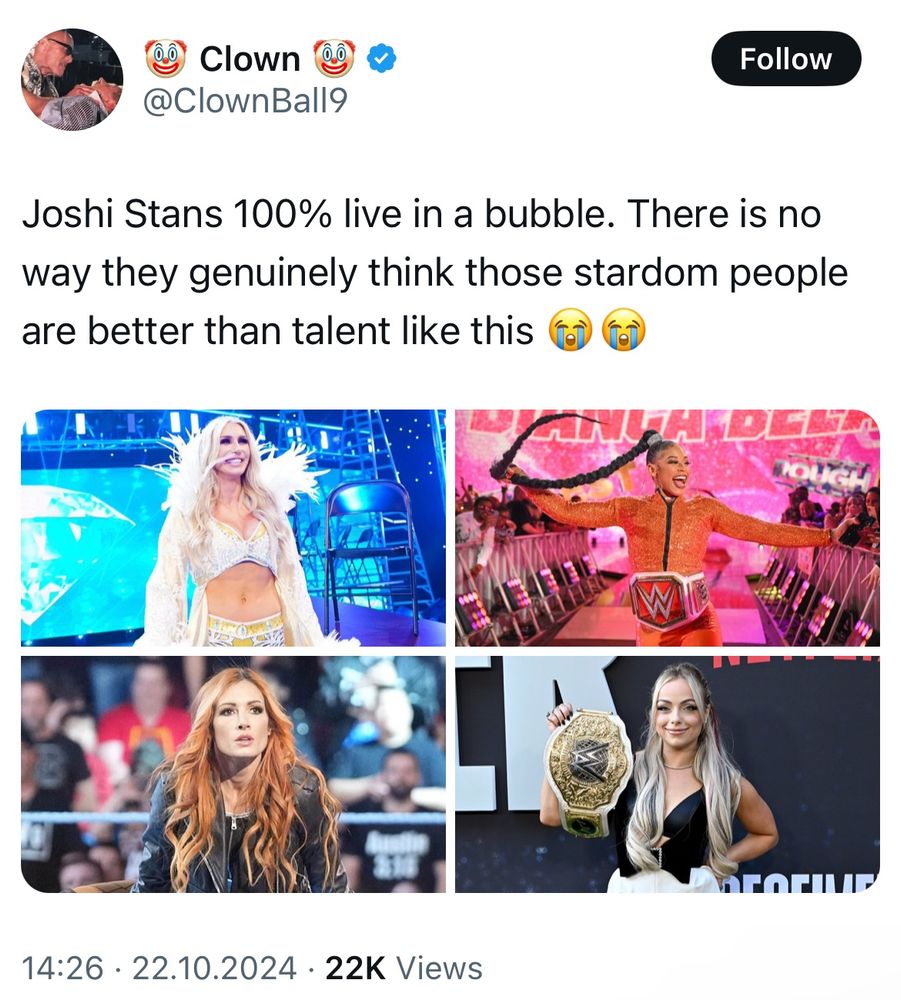Click the 14:26 timestamp
Viewport: 901px width, 1000px height.
(62, 967)
